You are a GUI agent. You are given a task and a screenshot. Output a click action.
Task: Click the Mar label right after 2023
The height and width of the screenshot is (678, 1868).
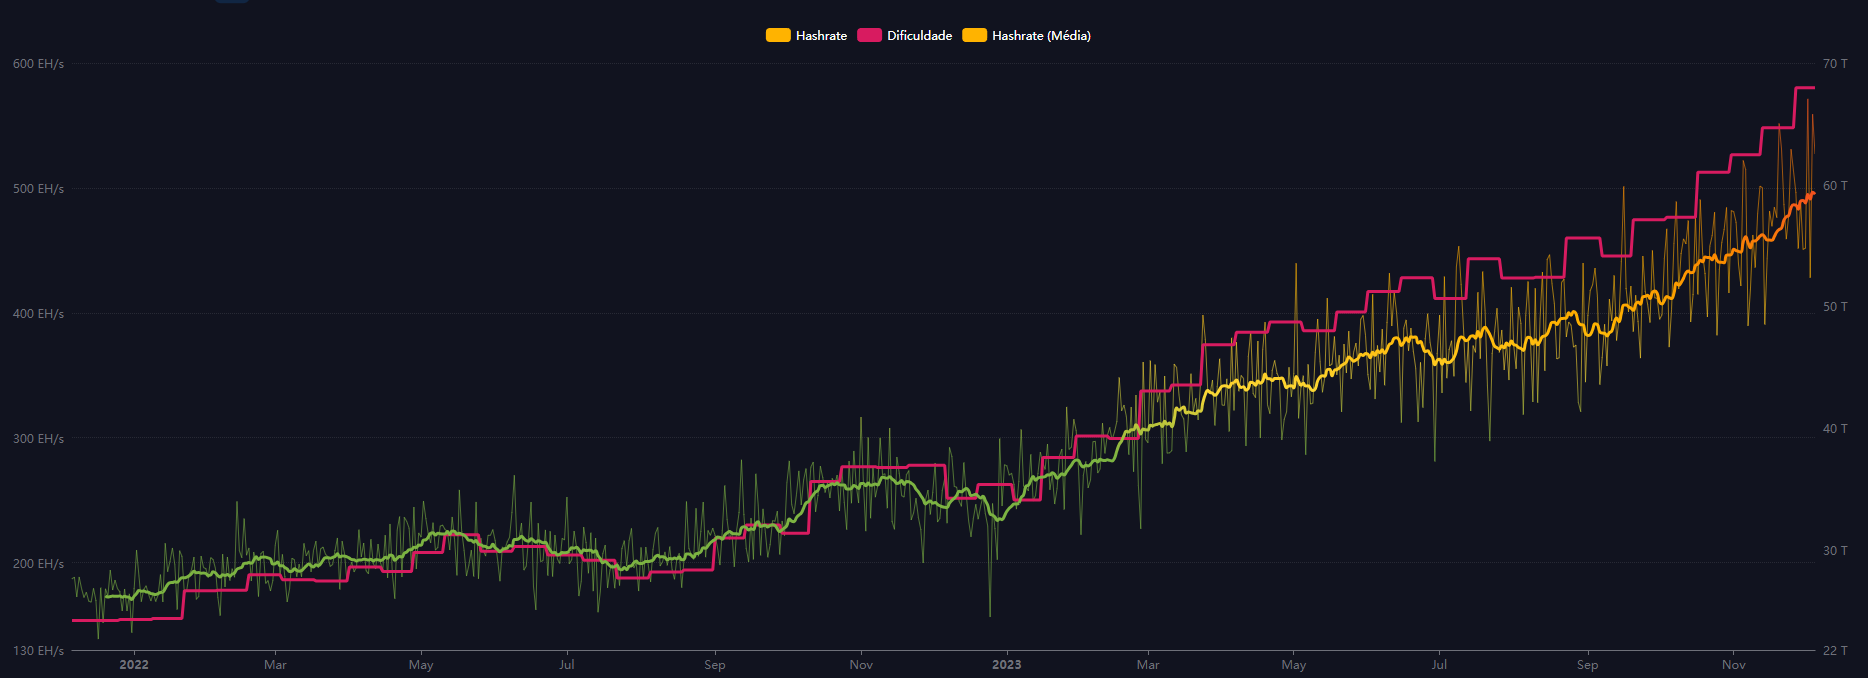(x=1148, y=665)
